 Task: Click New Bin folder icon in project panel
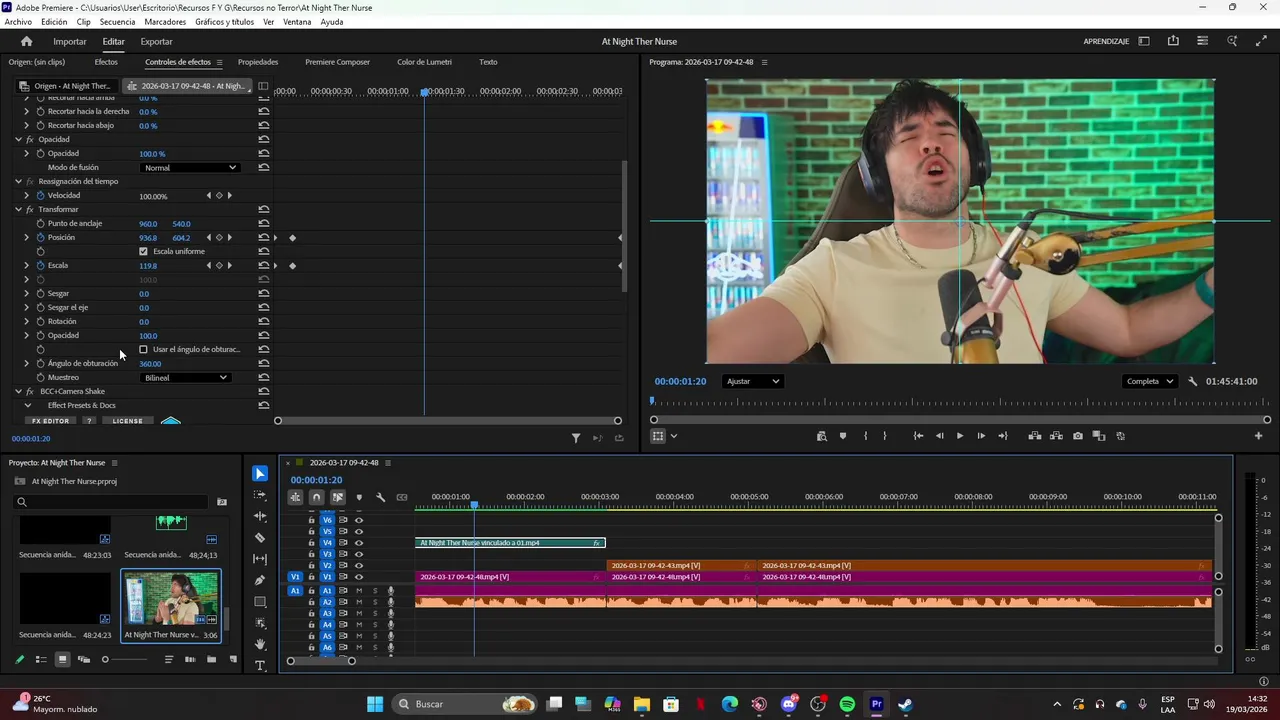click(x=211, y=659)
